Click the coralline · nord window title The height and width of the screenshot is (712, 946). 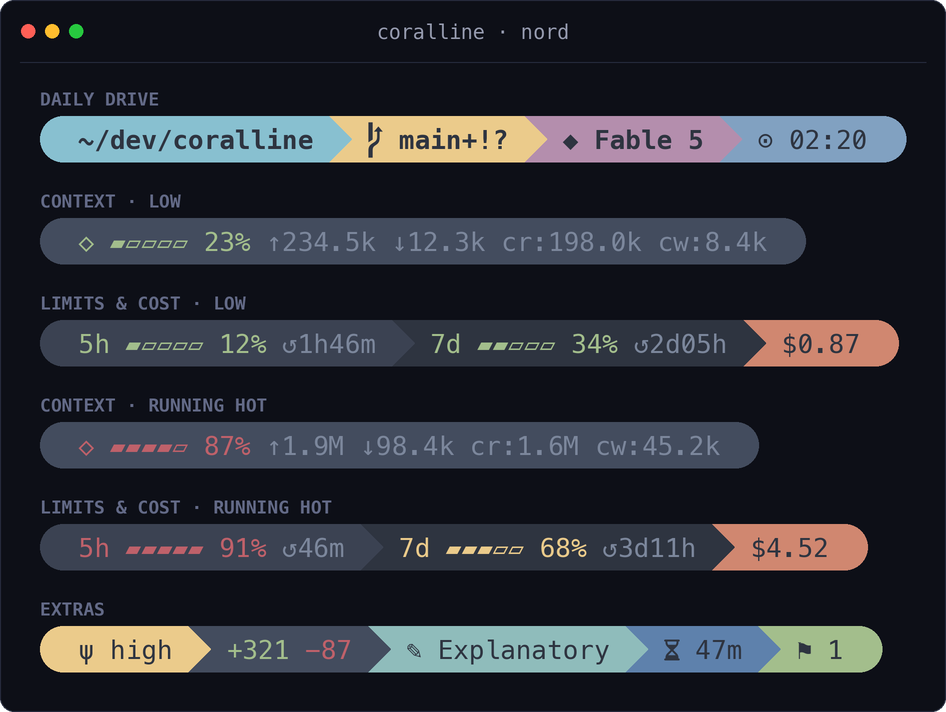(x=473, y=32)
